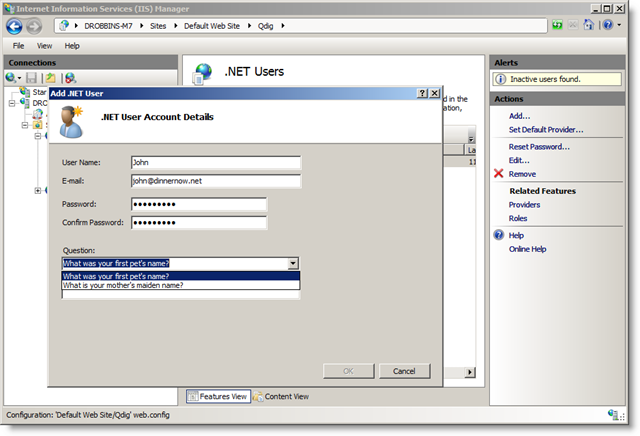
Task: Click Set Default Provider... action
Action: (x=546, y=130)
